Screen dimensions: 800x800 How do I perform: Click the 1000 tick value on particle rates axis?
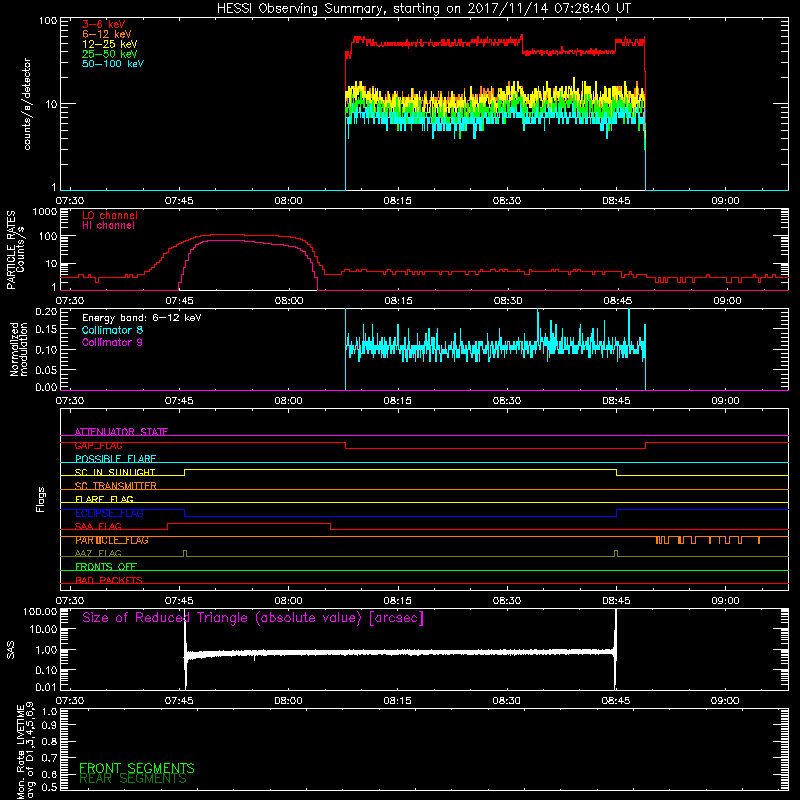pyautogui.click(x=45, y=212)
